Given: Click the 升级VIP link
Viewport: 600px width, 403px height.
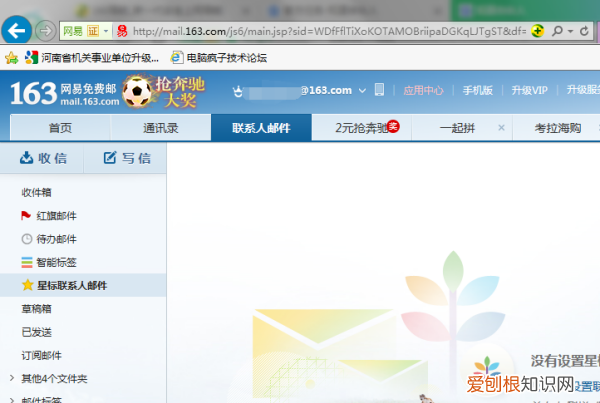Looking at the screenshot, I should (x=528, y=91).
